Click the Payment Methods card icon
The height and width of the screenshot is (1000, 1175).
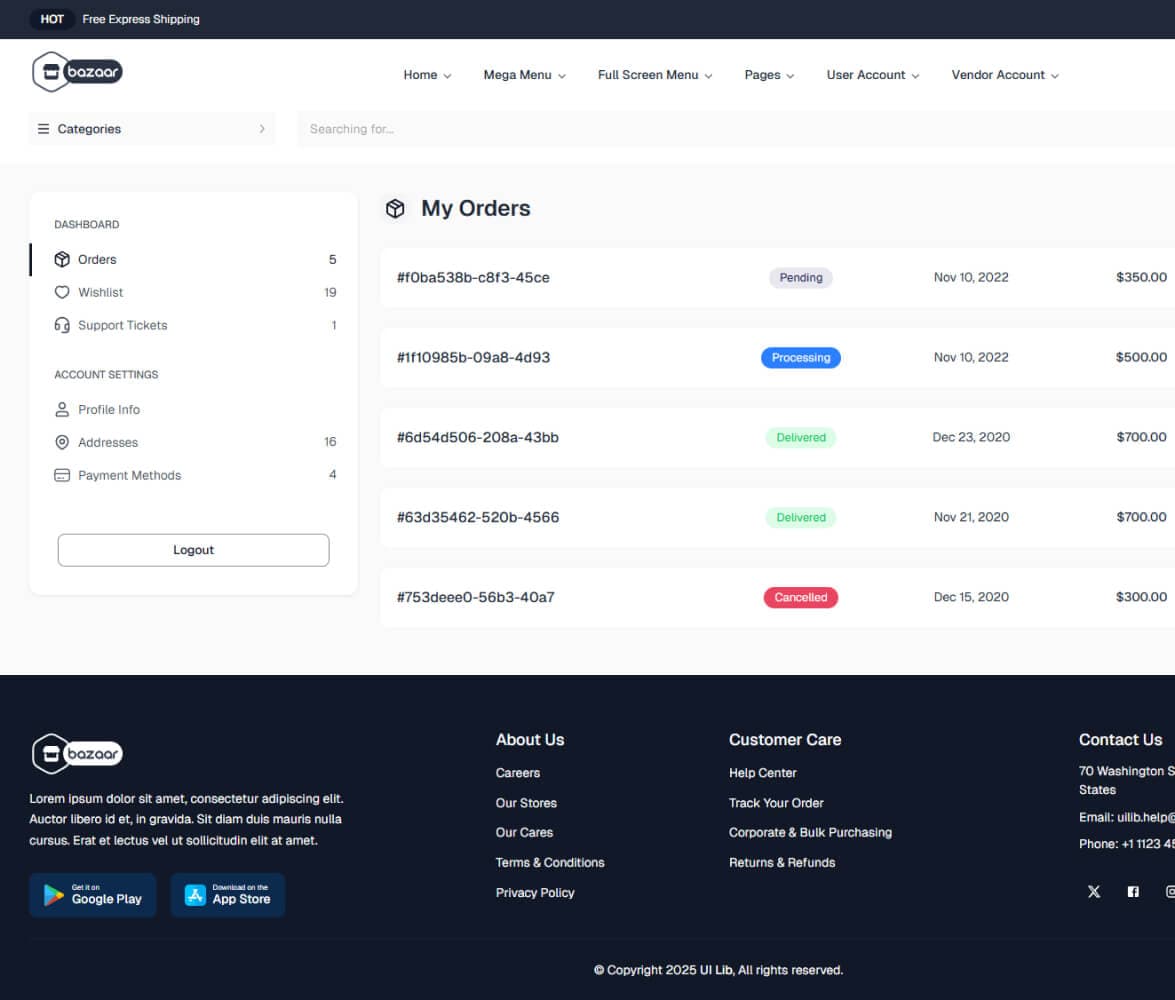tap(61, 475)
